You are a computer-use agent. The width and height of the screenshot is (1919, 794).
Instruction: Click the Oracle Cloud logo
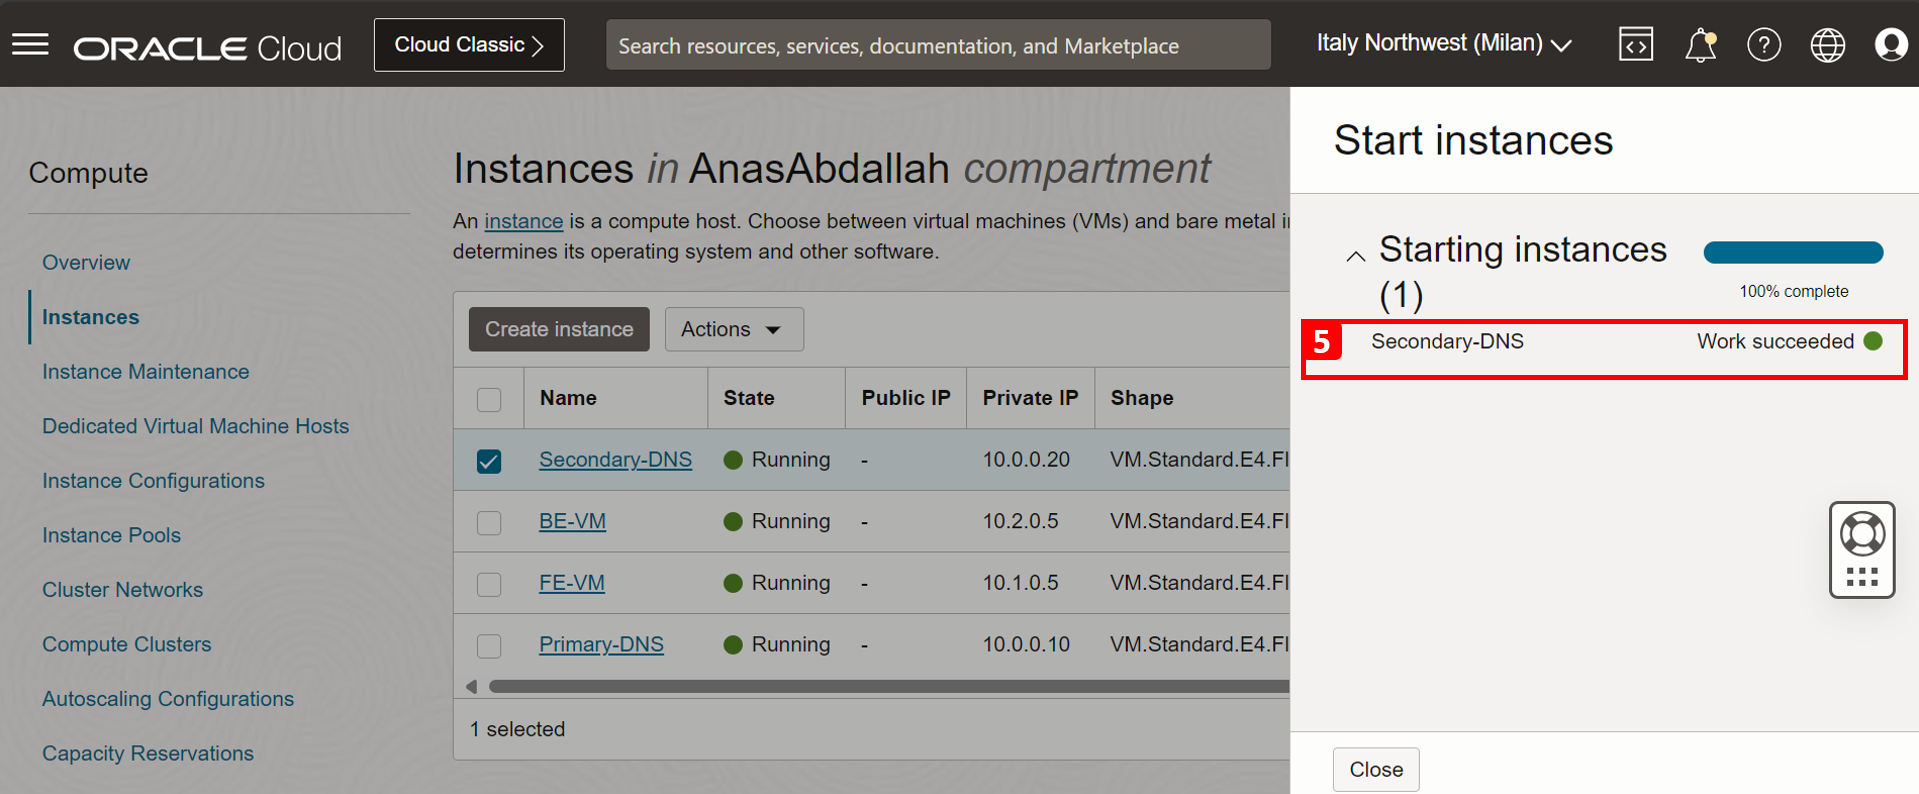(208, 47)
